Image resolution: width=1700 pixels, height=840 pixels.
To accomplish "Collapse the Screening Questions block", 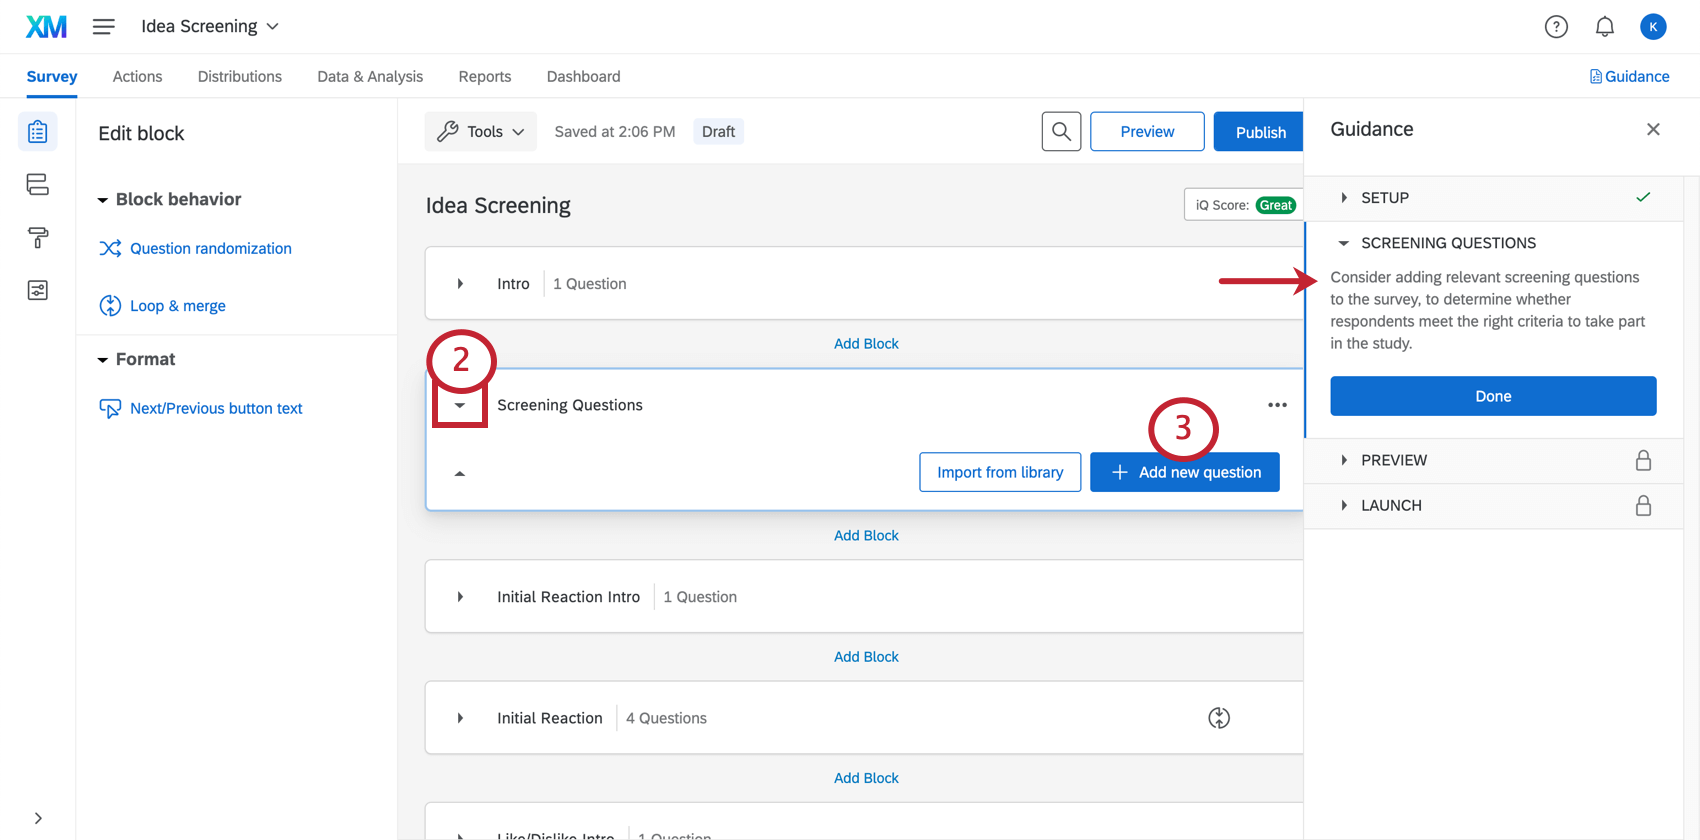I will 460,405.
